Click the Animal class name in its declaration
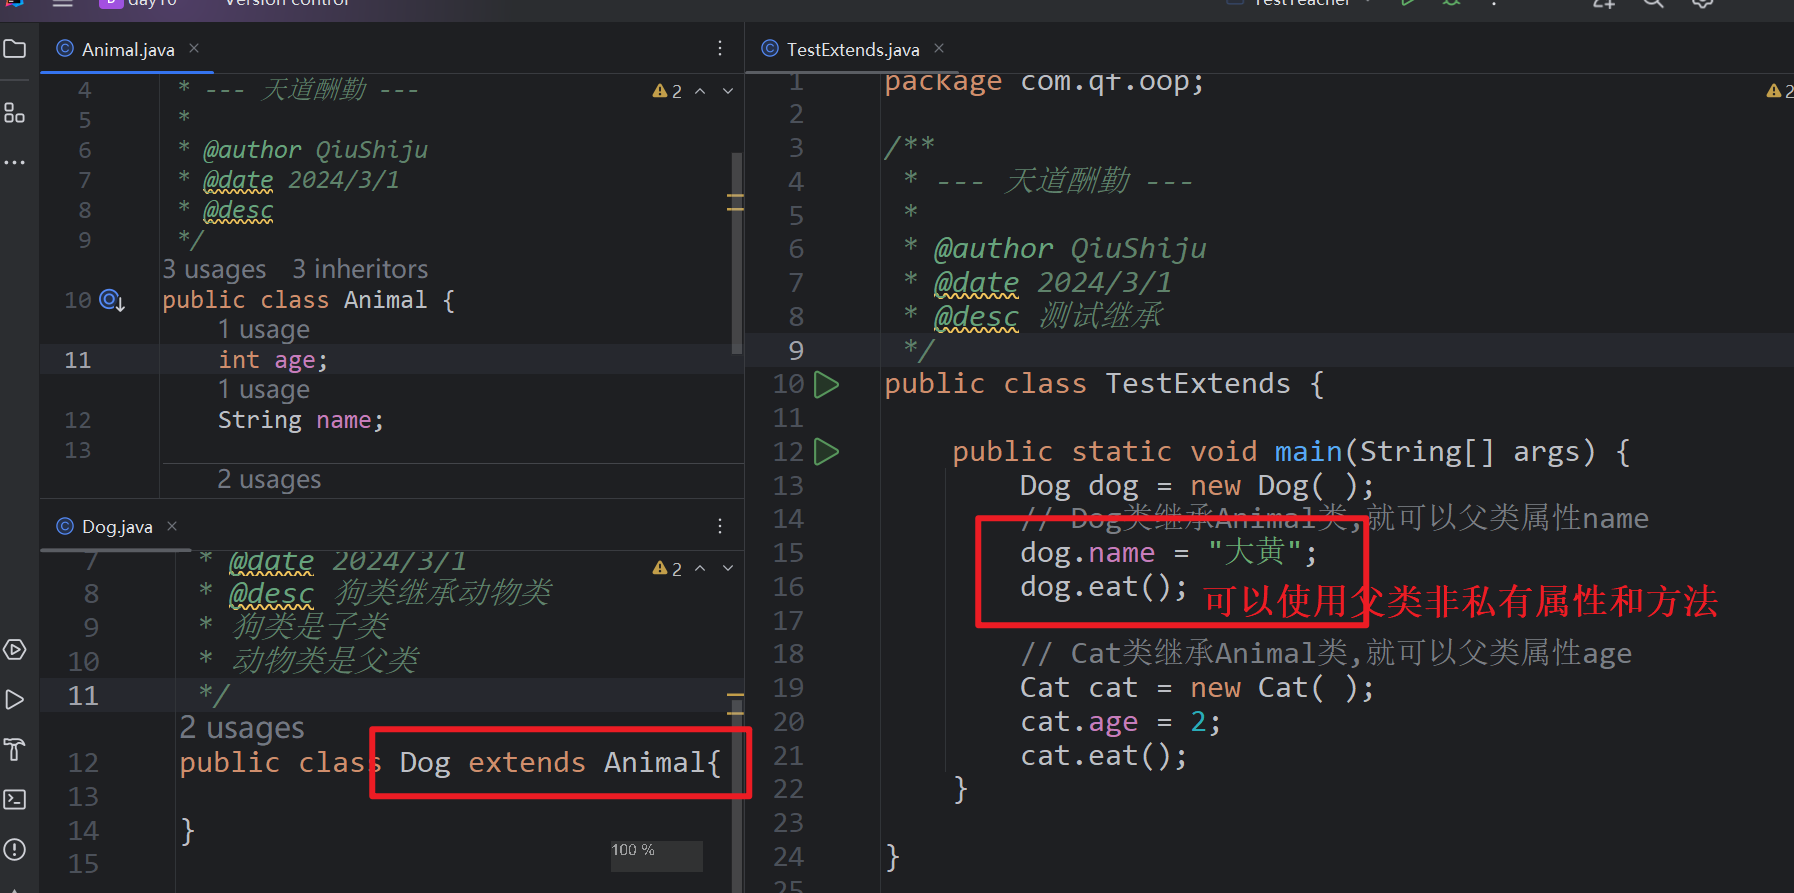The image size is (1794, 893). 385,300
